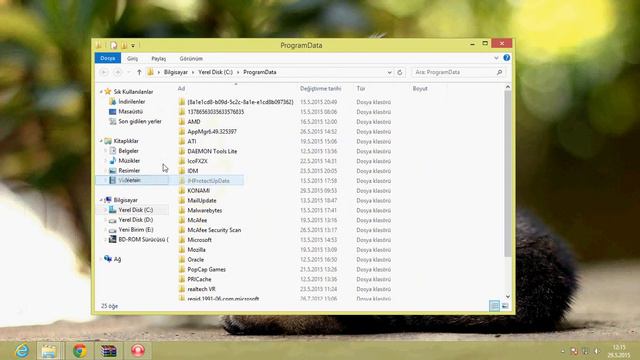Viewport: 640px width, 360px height.
Task: Select the Oracle folder icon
Action: [182, 260]
